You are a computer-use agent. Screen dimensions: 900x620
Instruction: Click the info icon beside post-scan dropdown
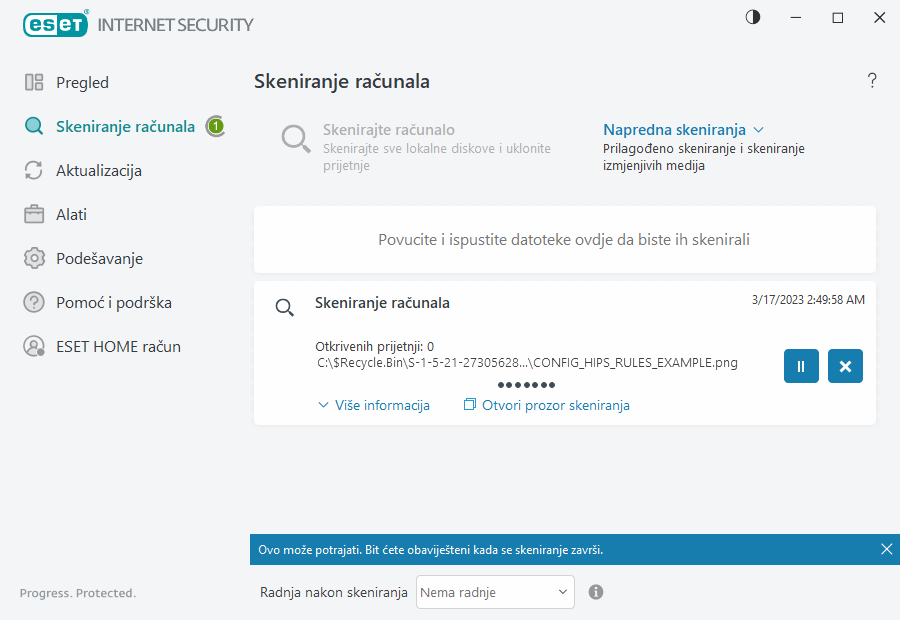click(x=595, y=592)
